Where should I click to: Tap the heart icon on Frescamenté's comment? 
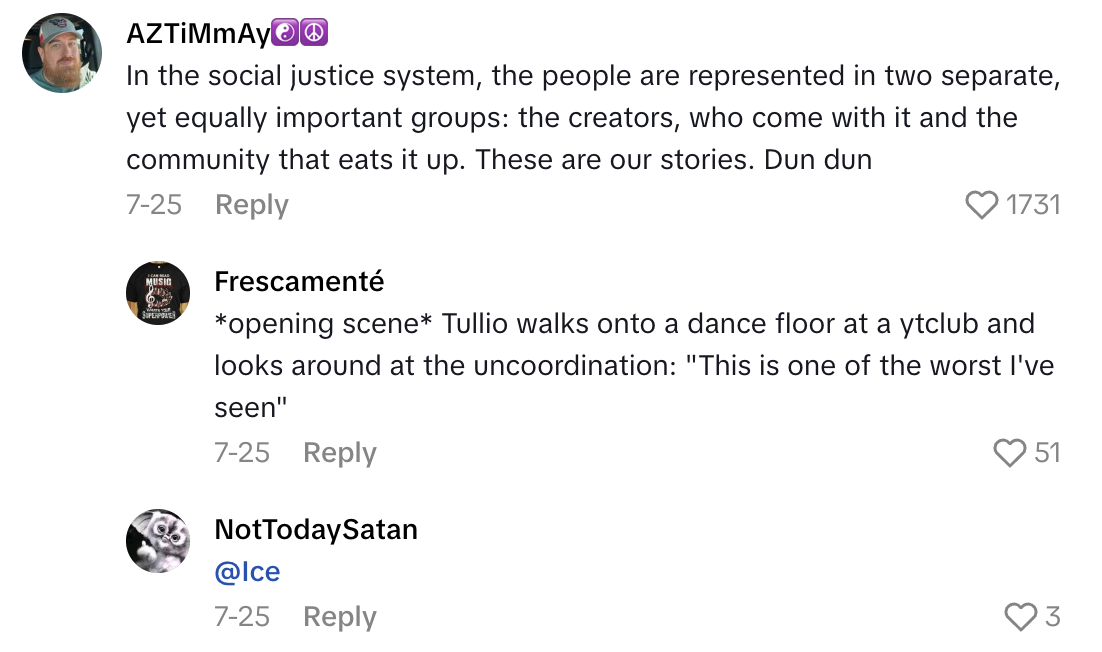click(1011, 452)
